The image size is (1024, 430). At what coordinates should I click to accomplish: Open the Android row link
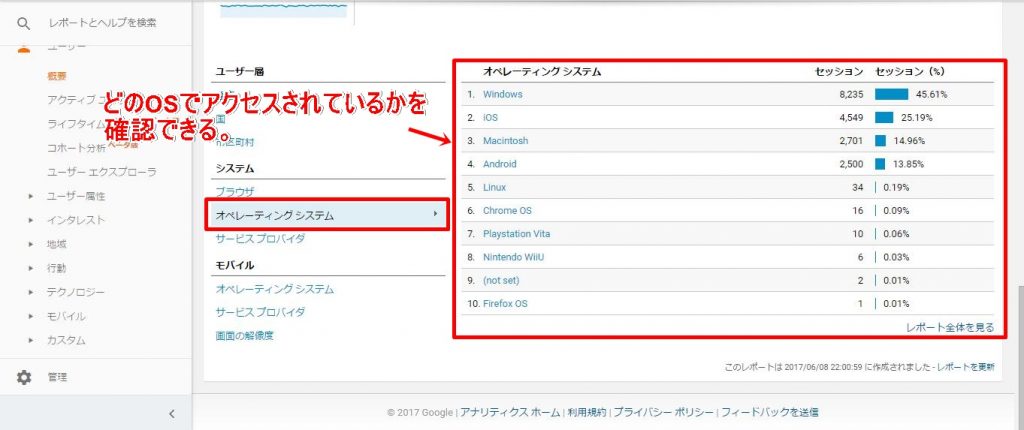[500, 164]
